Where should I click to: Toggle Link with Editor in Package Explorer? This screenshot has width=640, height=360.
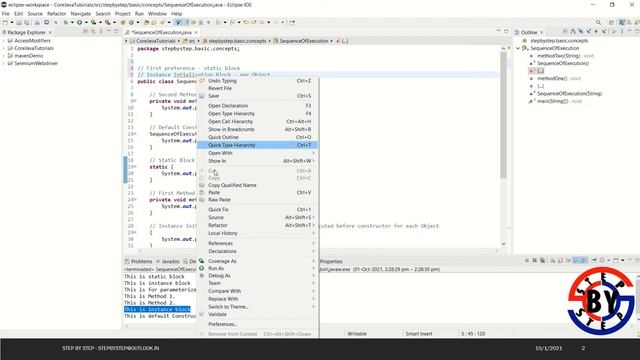[93, 31]
